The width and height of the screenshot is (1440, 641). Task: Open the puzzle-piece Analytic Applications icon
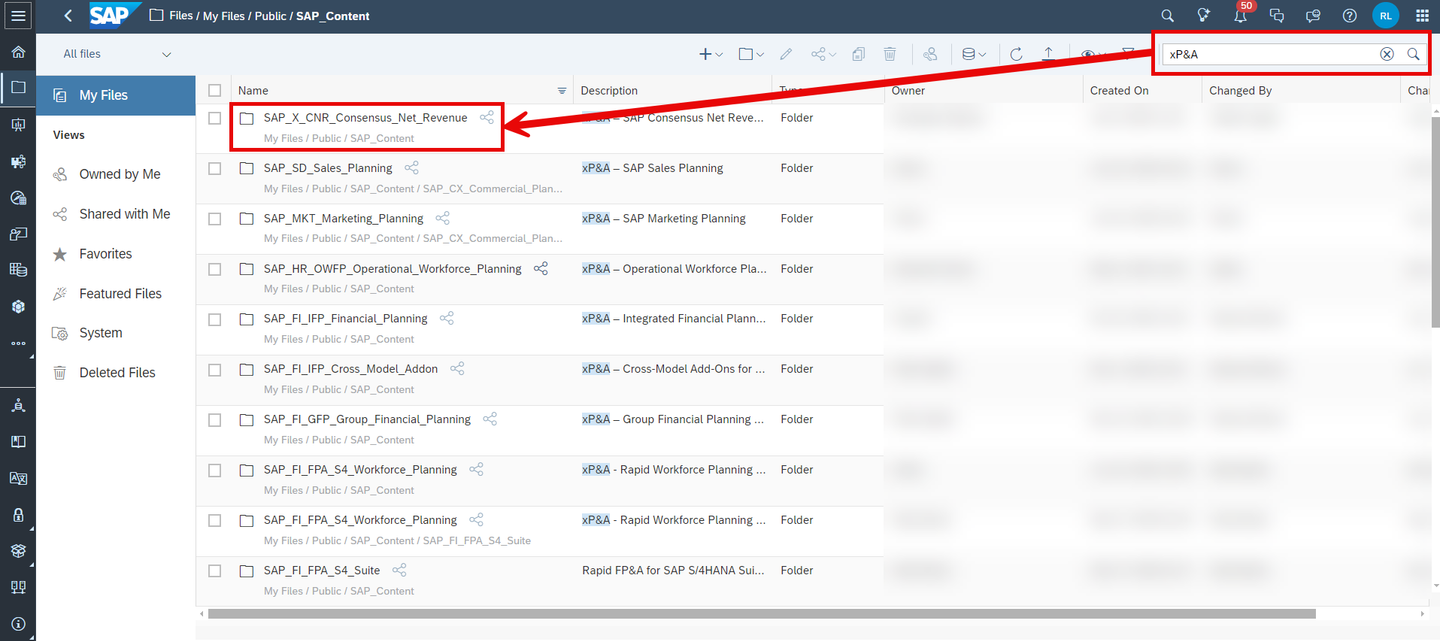click(x=18, y=161)
